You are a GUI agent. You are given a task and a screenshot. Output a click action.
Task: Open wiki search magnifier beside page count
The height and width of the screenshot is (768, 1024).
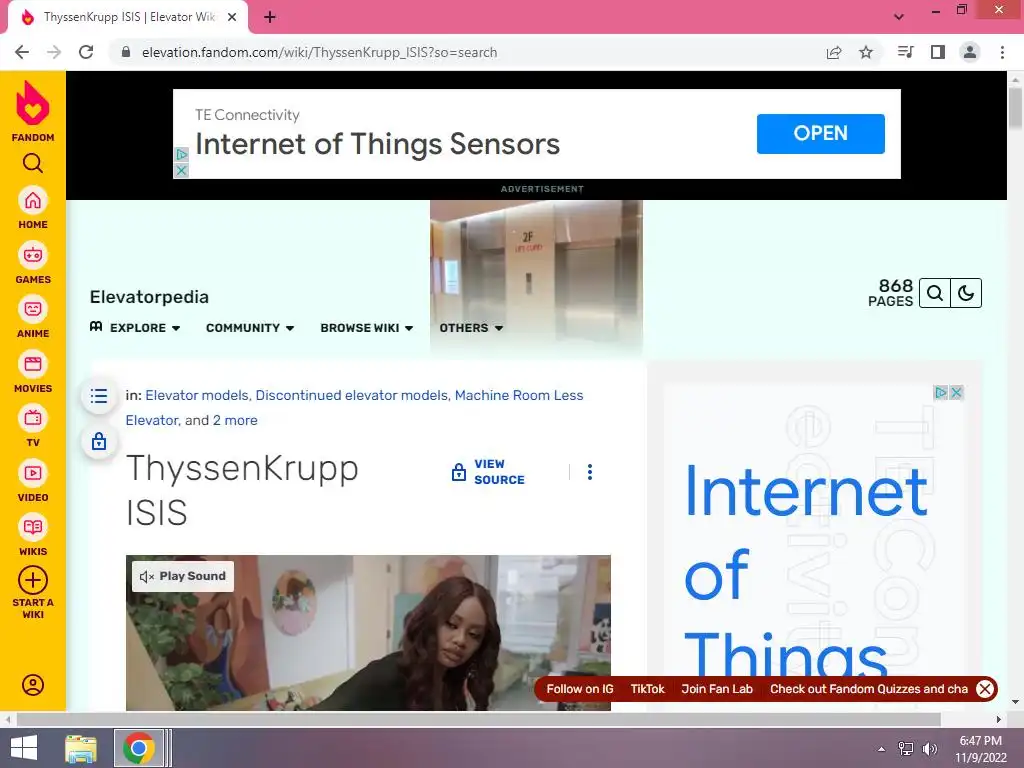[935, 293]
